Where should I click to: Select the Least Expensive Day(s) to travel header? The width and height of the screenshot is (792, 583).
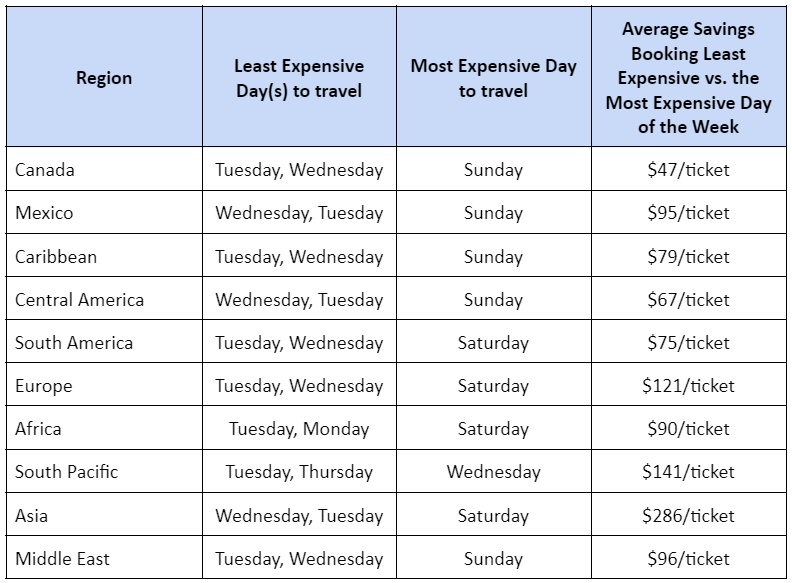pos(298,78)
